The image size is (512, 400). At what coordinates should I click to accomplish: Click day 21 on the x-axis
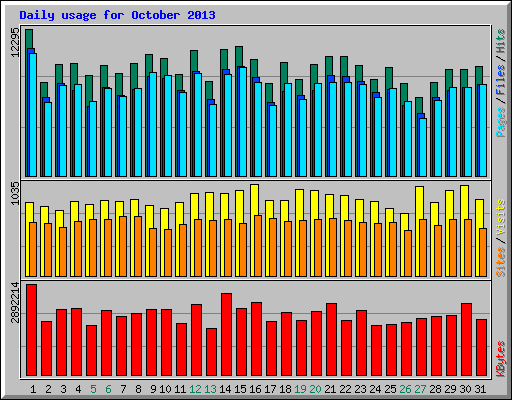pos(330,389)
